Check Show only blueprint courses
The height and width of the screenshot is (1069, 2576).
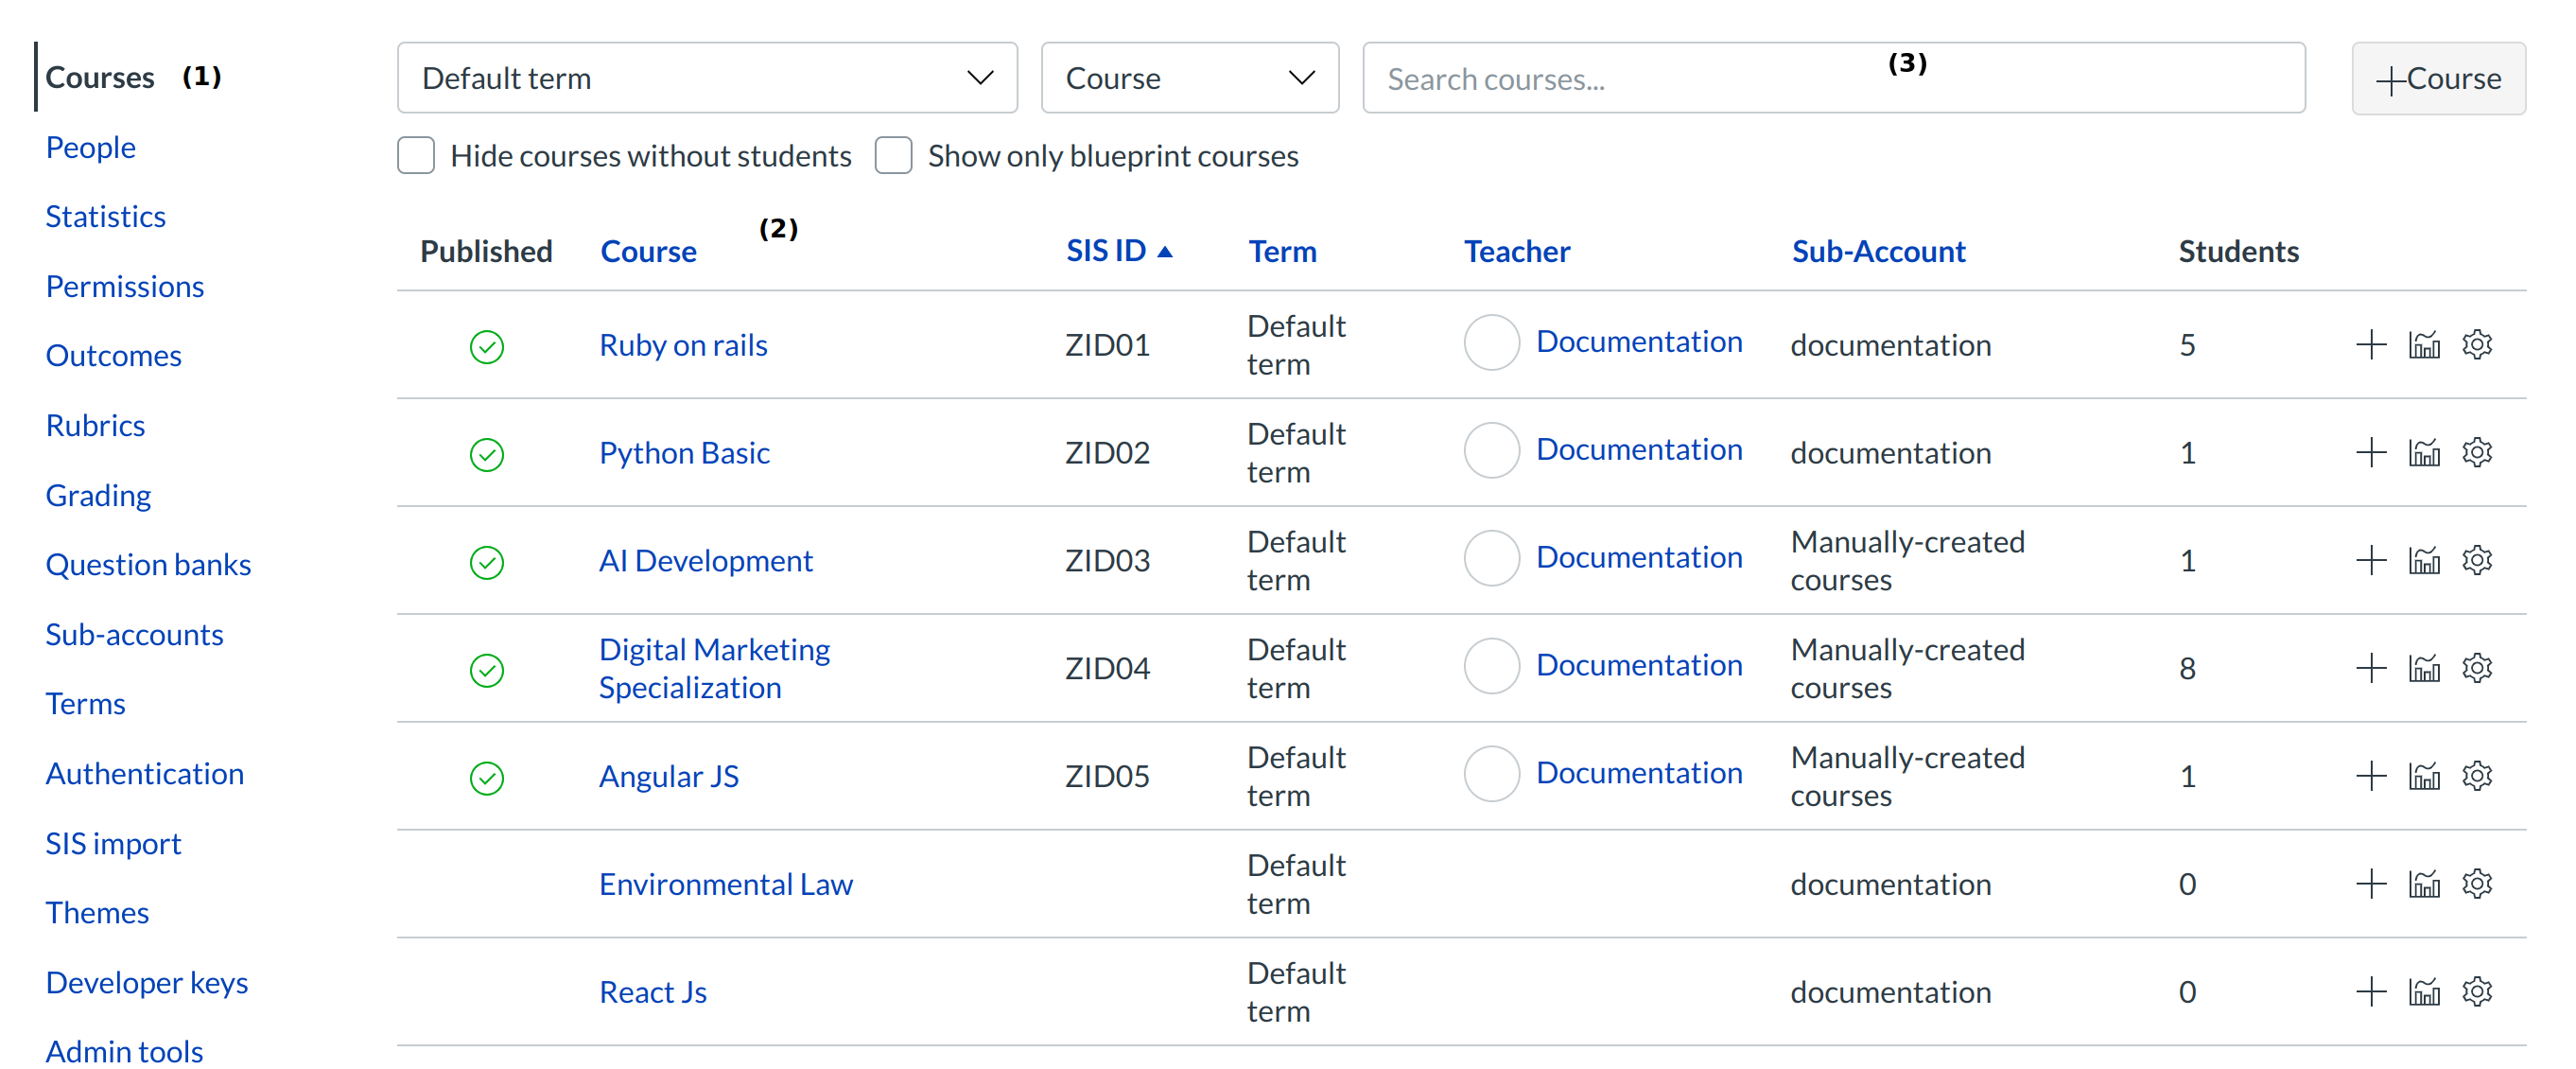coord(893,156)
